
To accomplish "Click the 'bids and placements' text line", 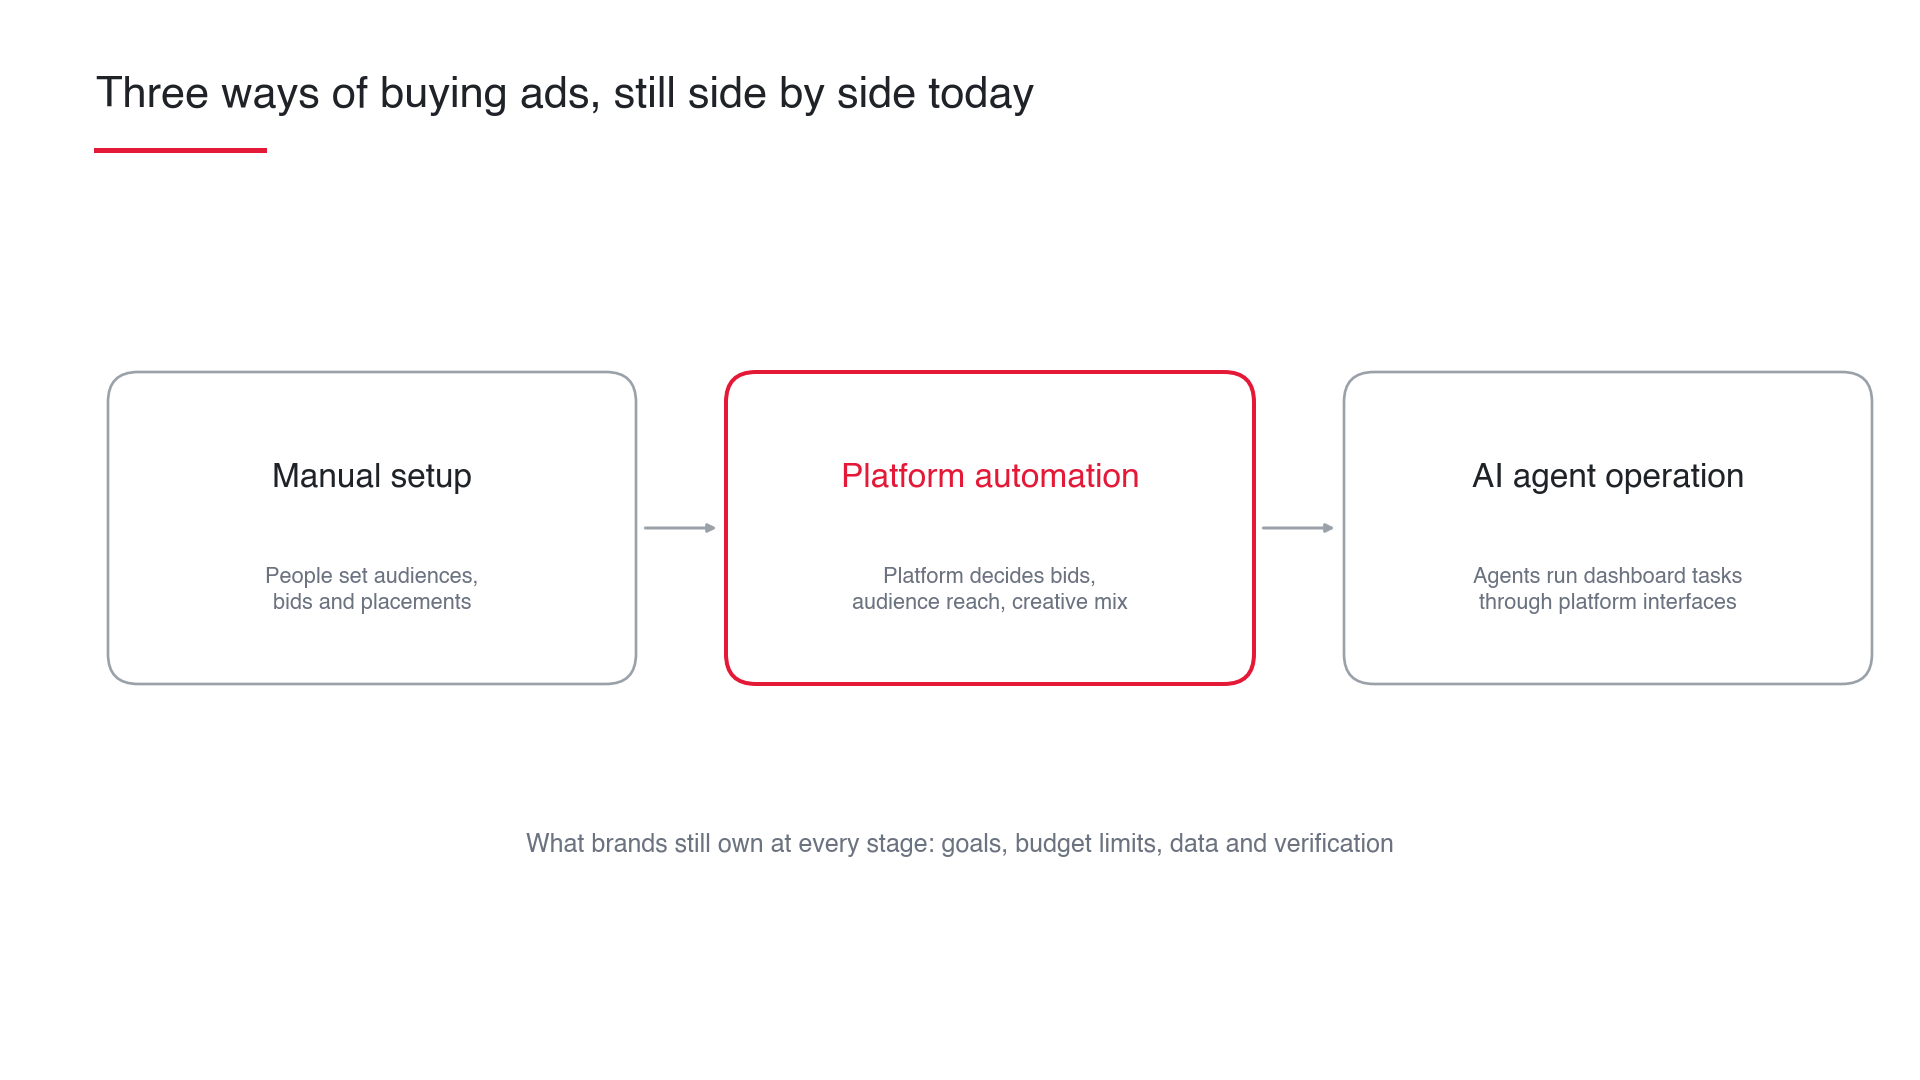I will click(x=372, y=602).
